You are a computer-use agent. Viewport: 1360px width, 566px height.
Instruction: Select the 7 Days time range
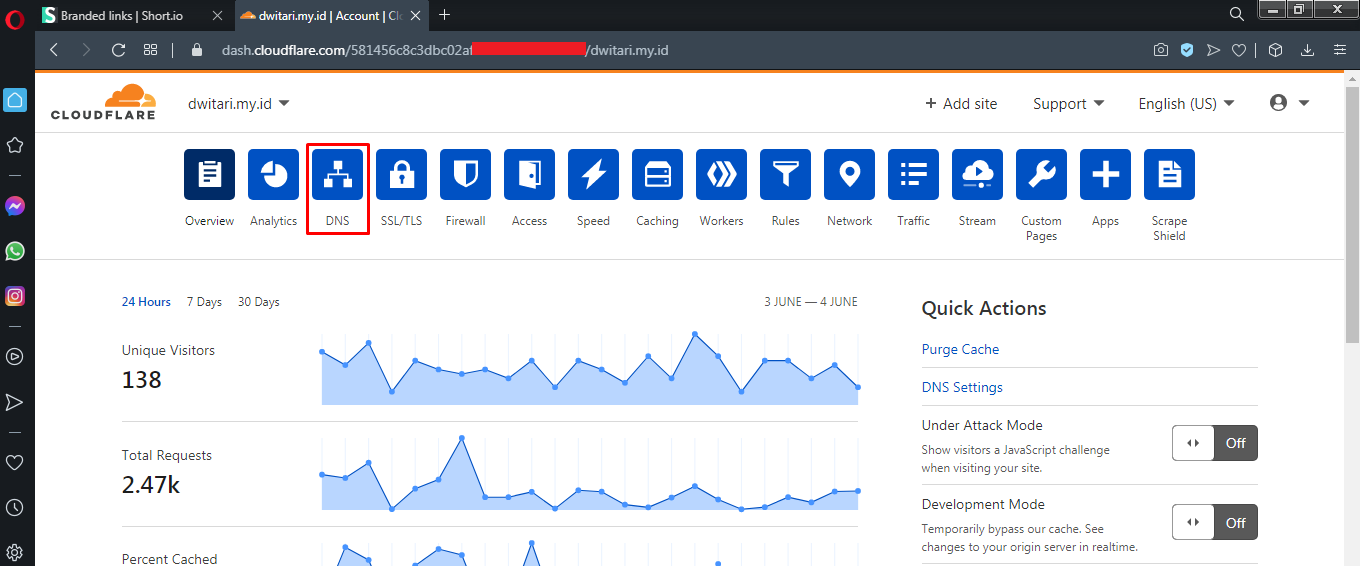204,302
